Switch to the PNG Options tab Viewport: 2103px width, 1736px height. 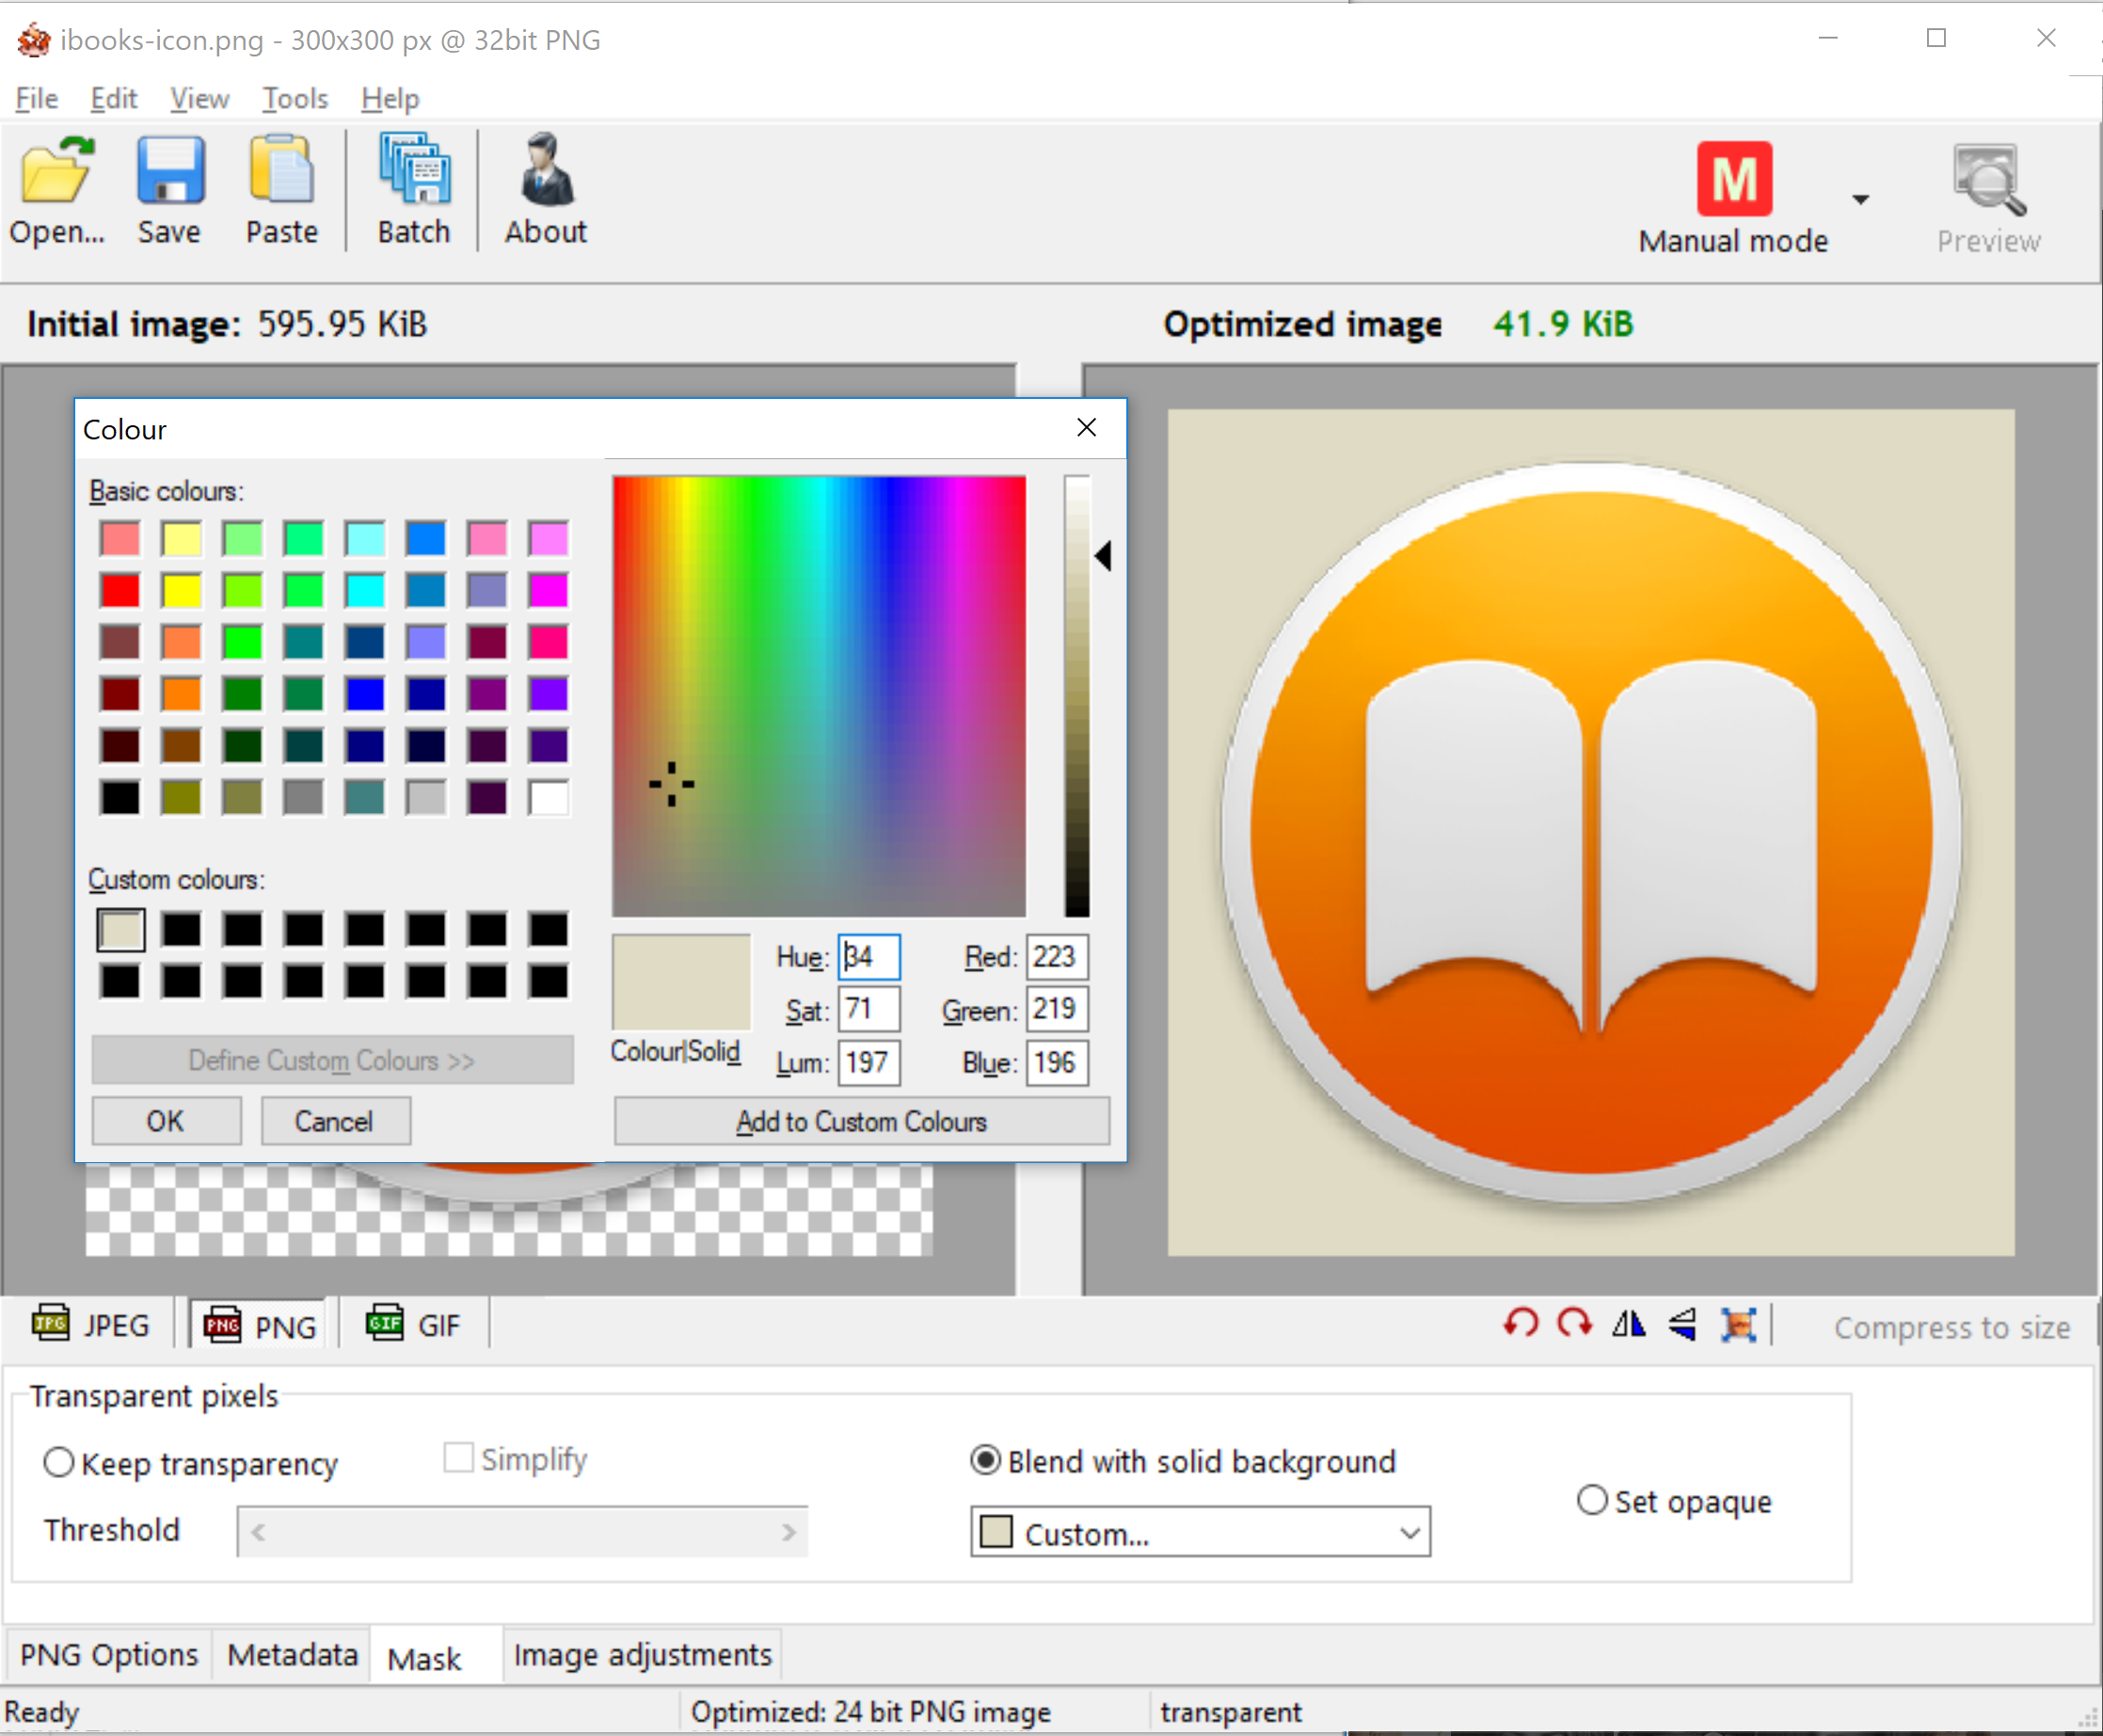coord(109,1655)
